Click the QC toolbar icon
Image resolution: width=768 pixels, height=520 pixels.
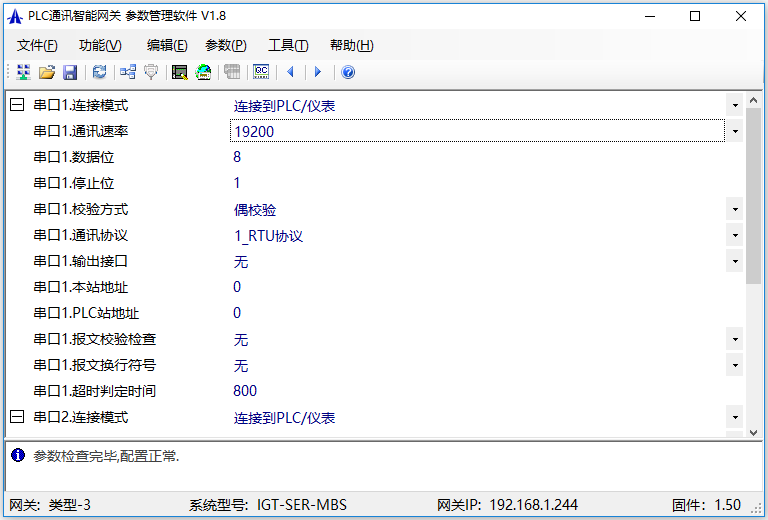(261, 72)
